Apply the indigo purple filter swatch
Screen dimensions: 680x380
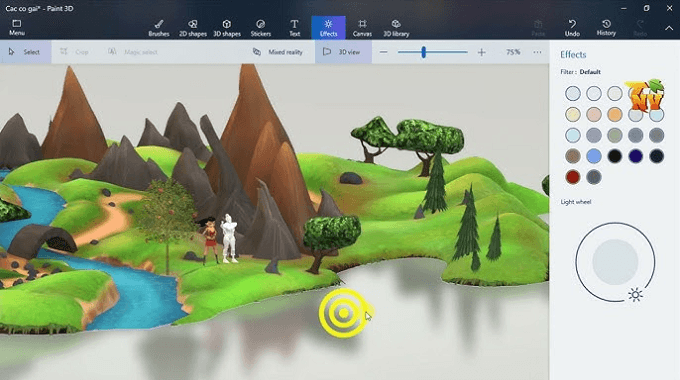click(x=635, y=156)
